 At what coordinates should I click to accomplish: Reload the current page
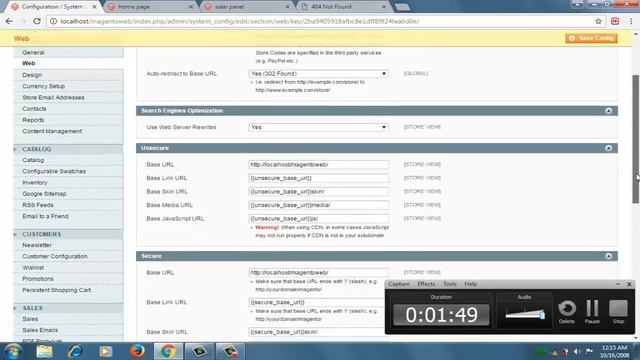click(x=37, y=21)
